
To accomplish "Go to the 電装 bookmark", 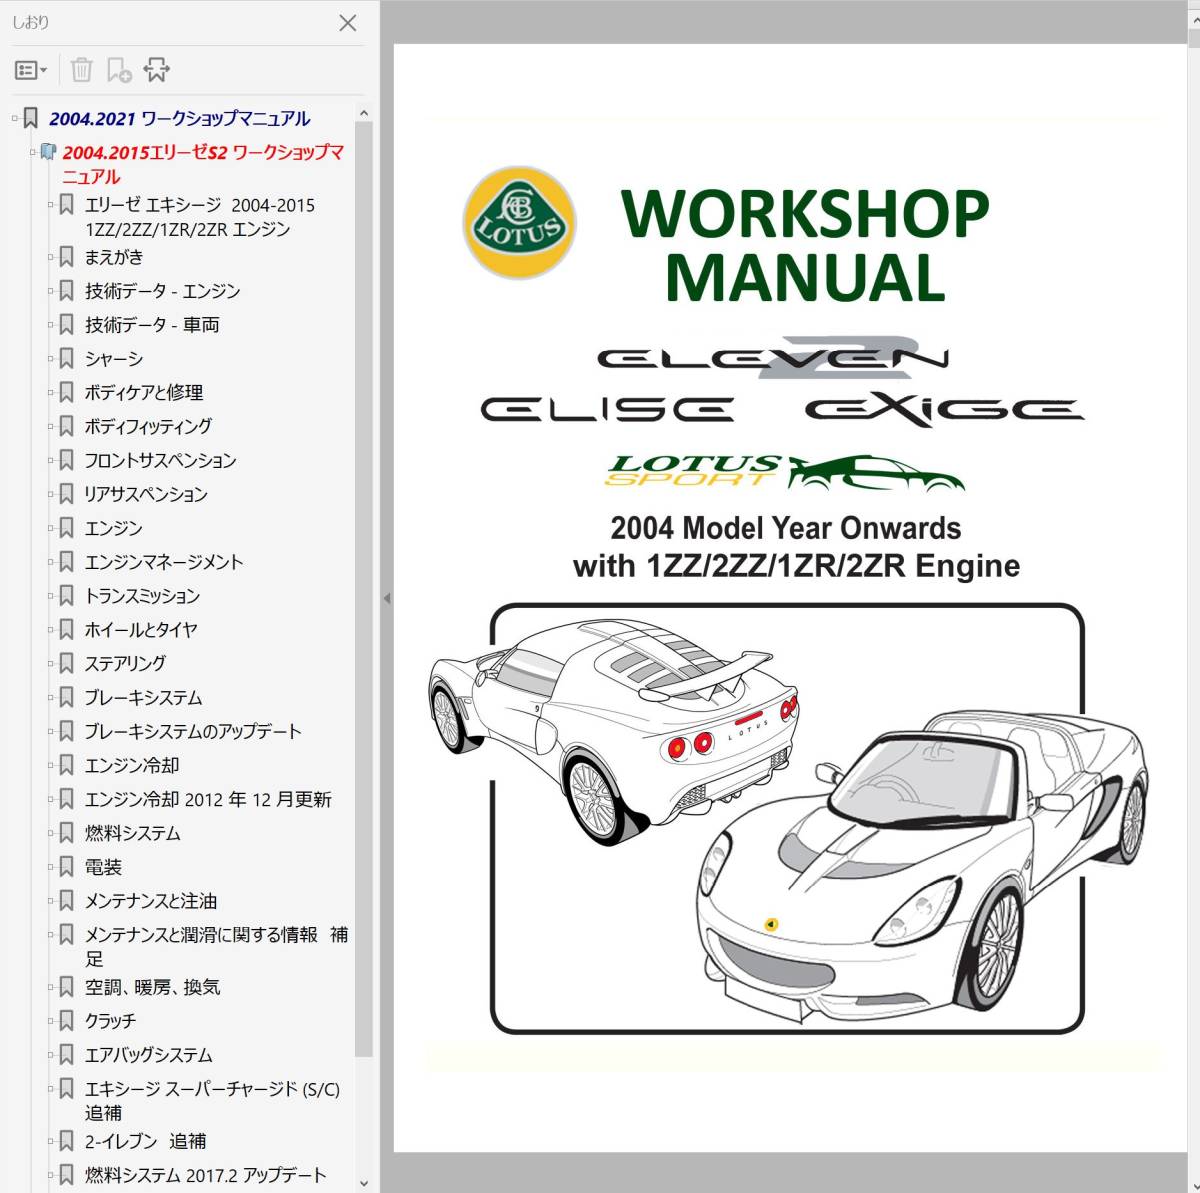I will point(103,867).
